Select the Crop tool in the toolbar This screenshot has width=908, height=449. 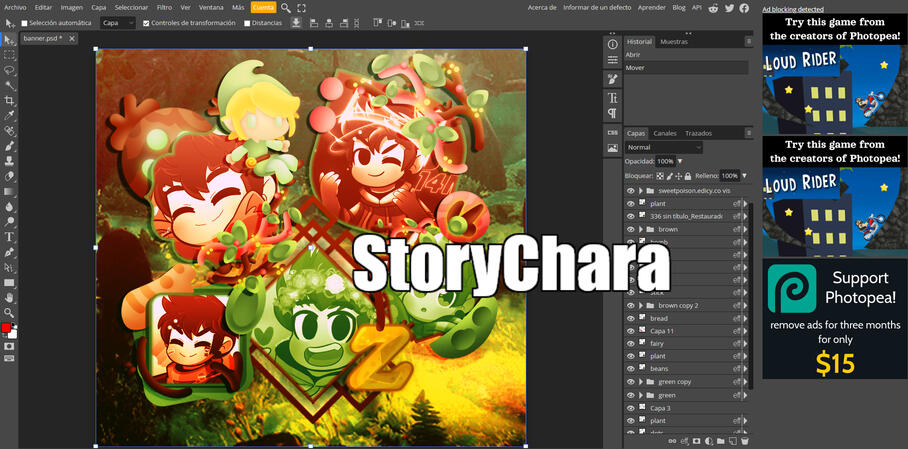[9, 101]
